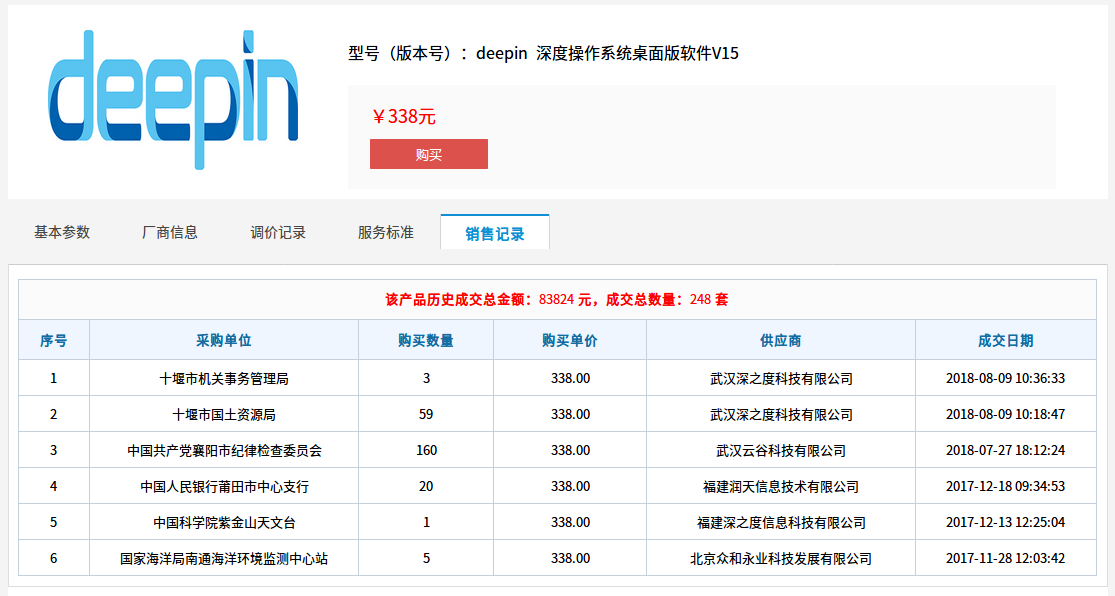Click the date 2017-12-18 09:34:53
Screen dimensions: 1115x596
pos(1005,486)
